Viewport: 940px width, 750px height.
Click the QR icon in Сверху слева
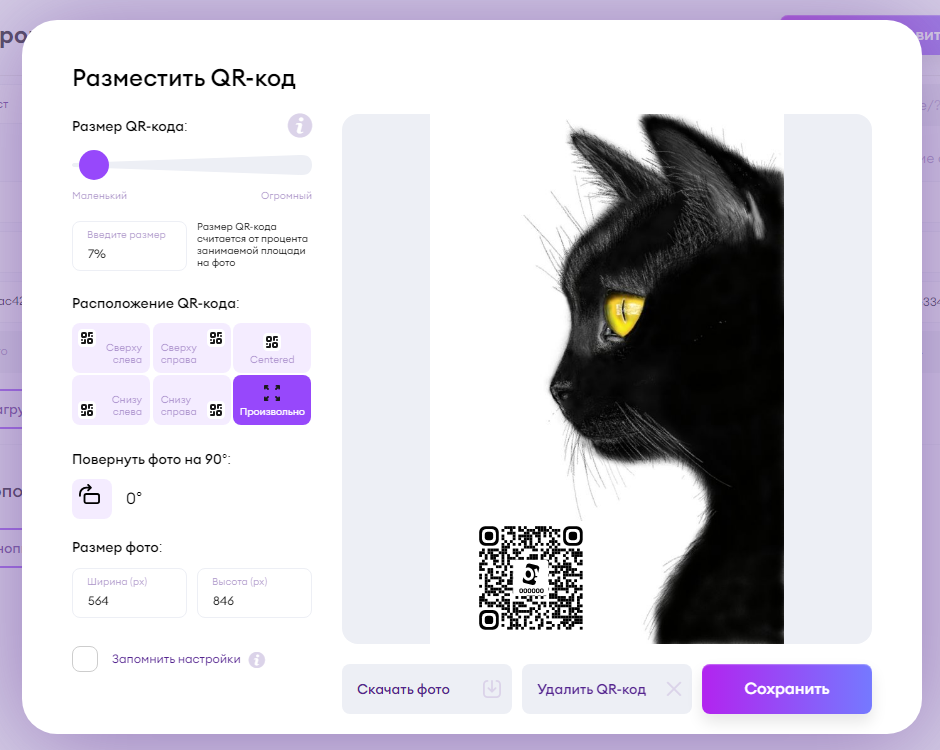point(87,338)
